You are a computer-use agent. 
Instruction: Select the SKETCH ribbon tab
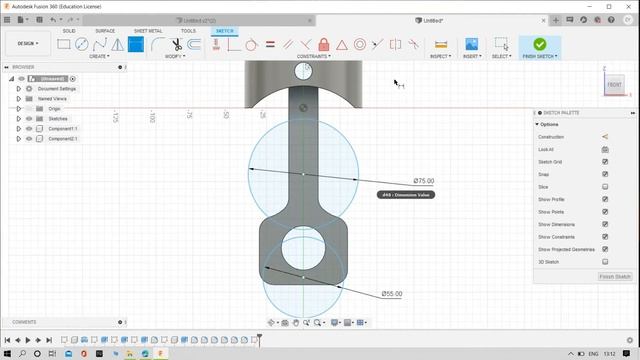[224, 31]
